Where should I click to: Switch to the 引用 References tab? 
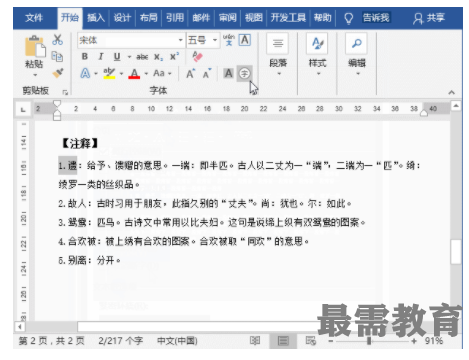[175, 18]
